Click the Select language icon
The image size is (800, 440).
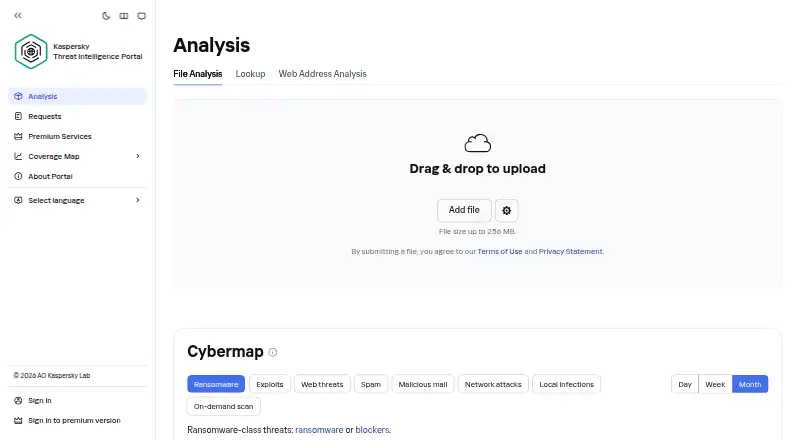pos(18,200)
